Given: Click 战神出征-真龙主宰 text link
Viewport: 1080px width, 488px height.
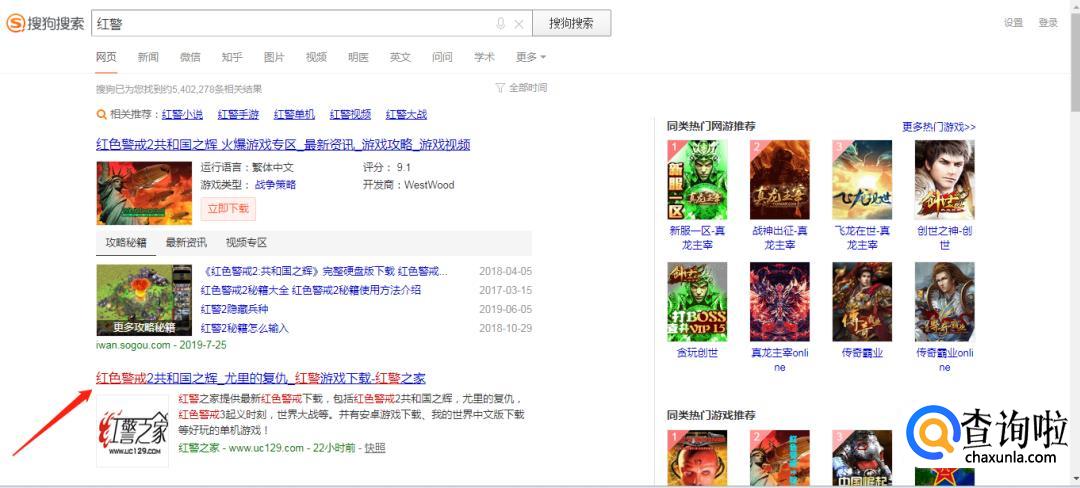Looking at the screenshot, I should (780, 237).
